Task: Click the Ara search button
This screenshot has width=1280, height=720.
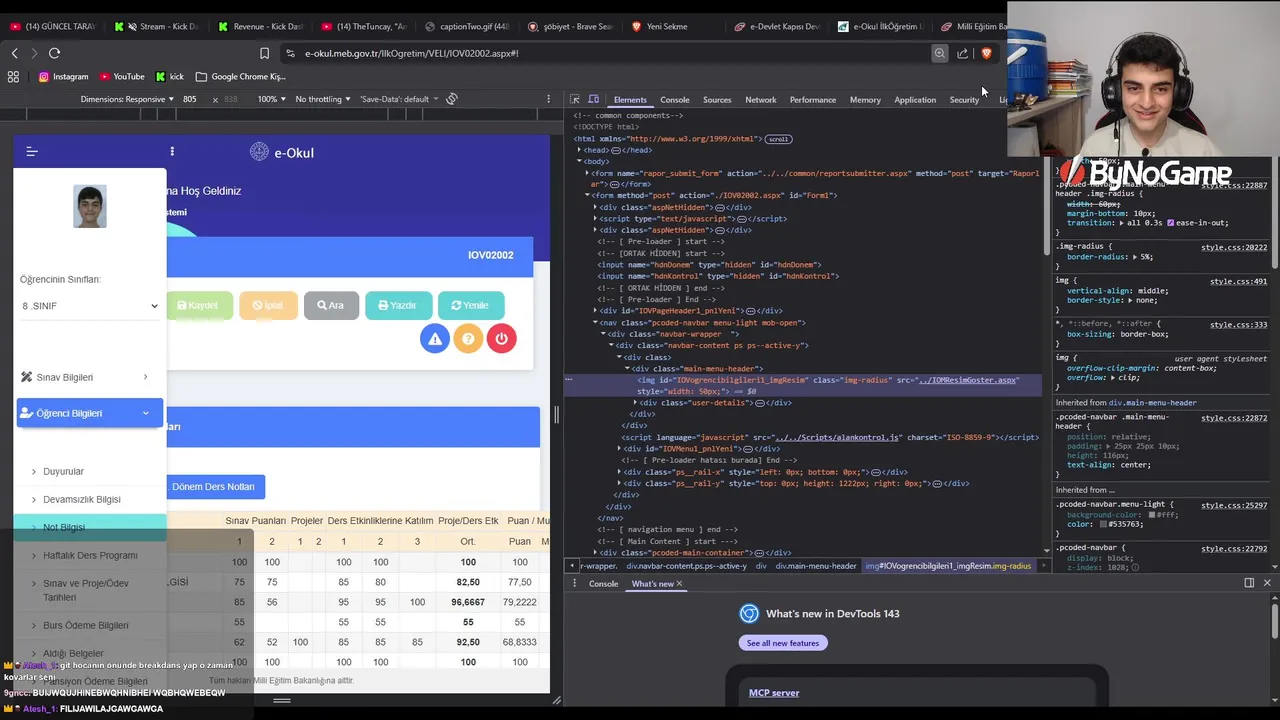Action: [x=331, y=305]
